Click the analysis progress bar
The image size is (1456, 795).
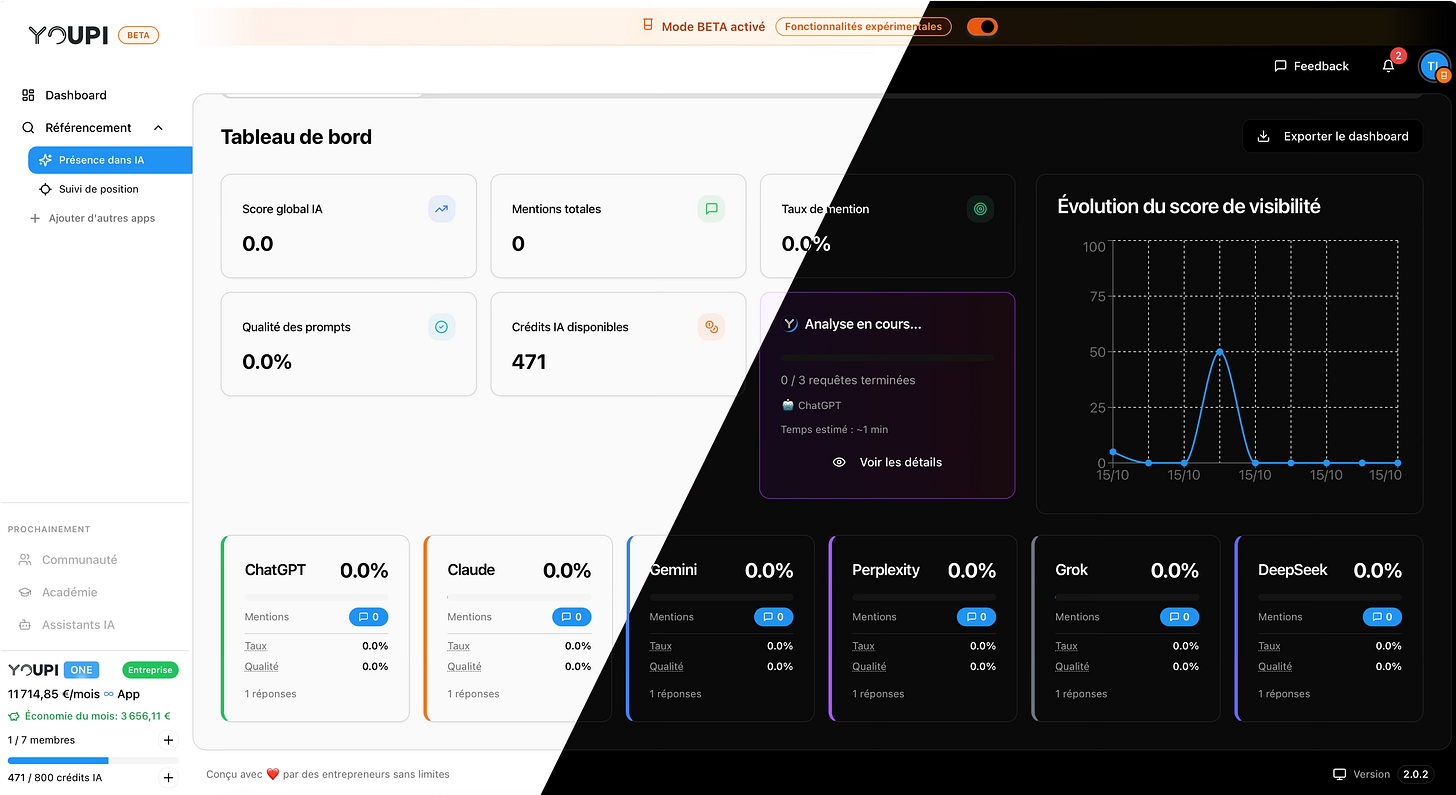point(887,357)
